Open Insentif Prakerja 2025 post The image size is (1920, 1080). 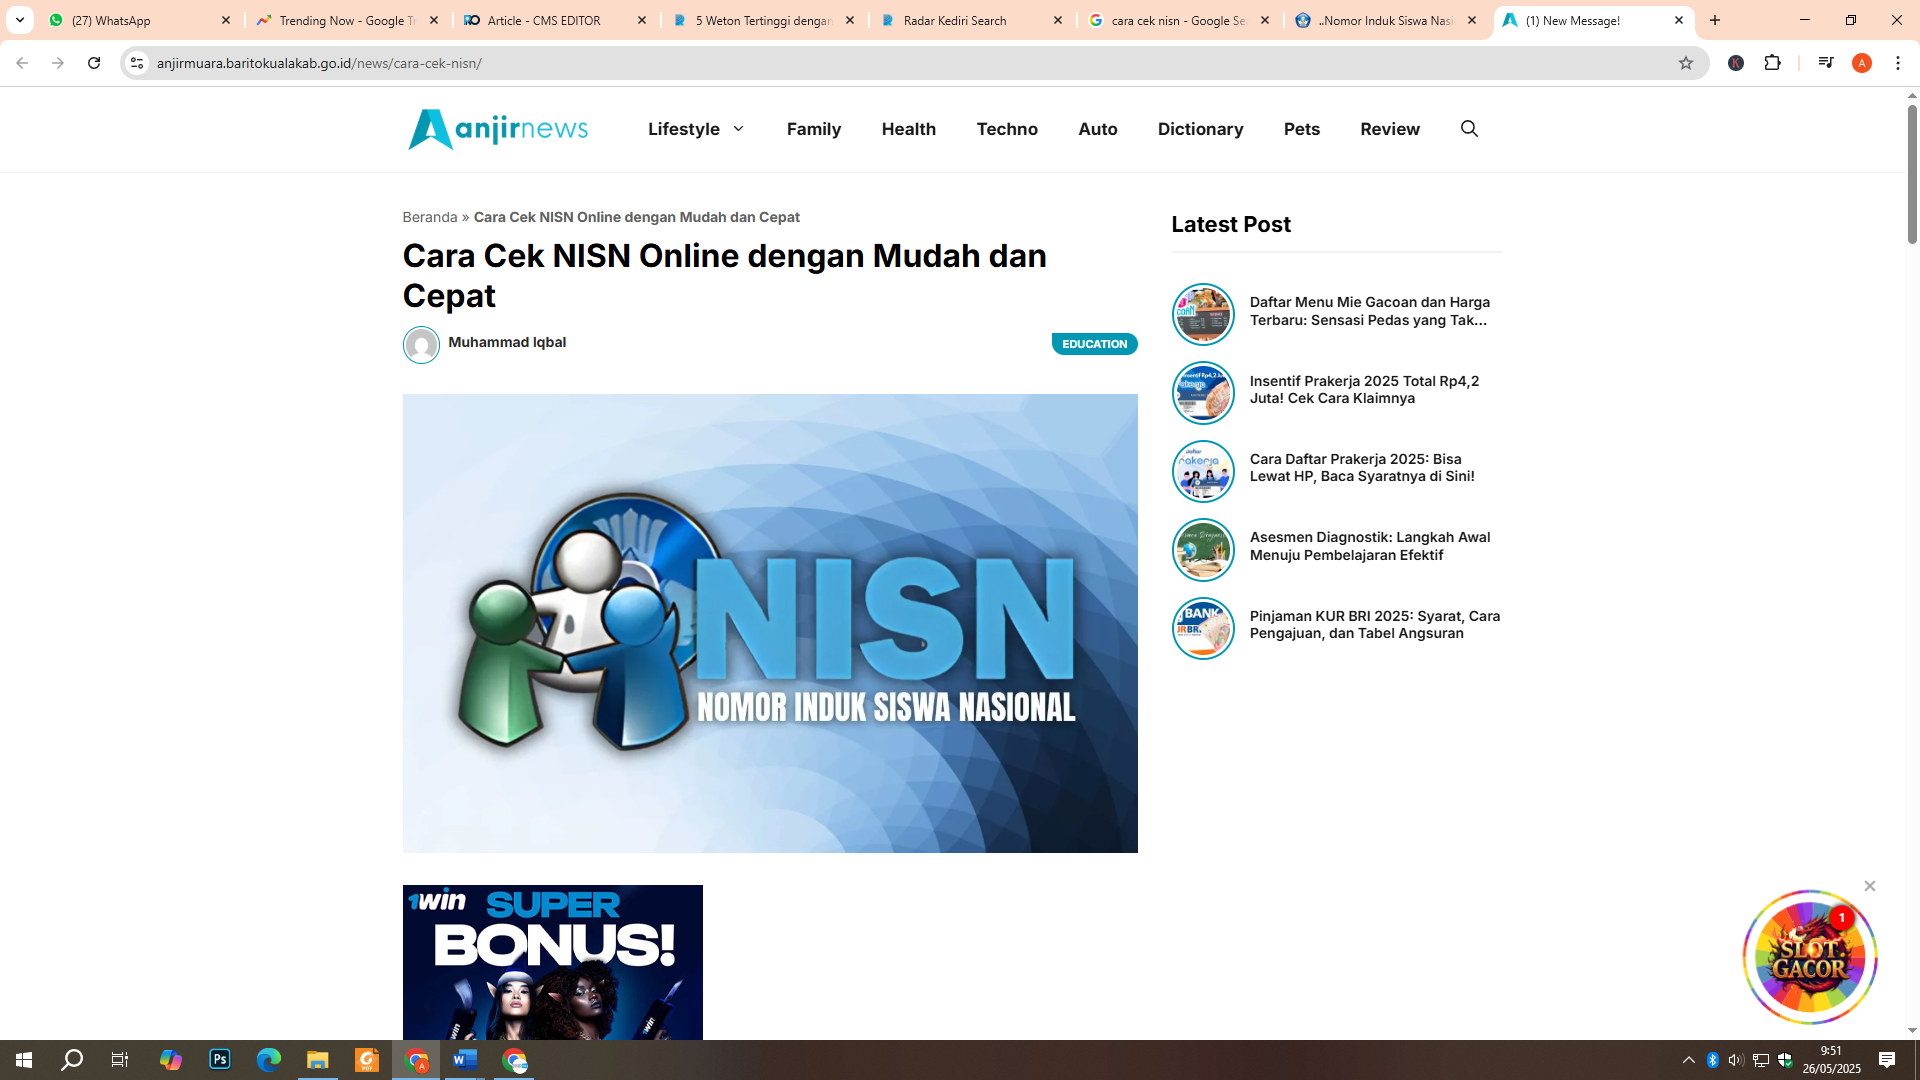pyautogui.click(x=1364, y=390)
